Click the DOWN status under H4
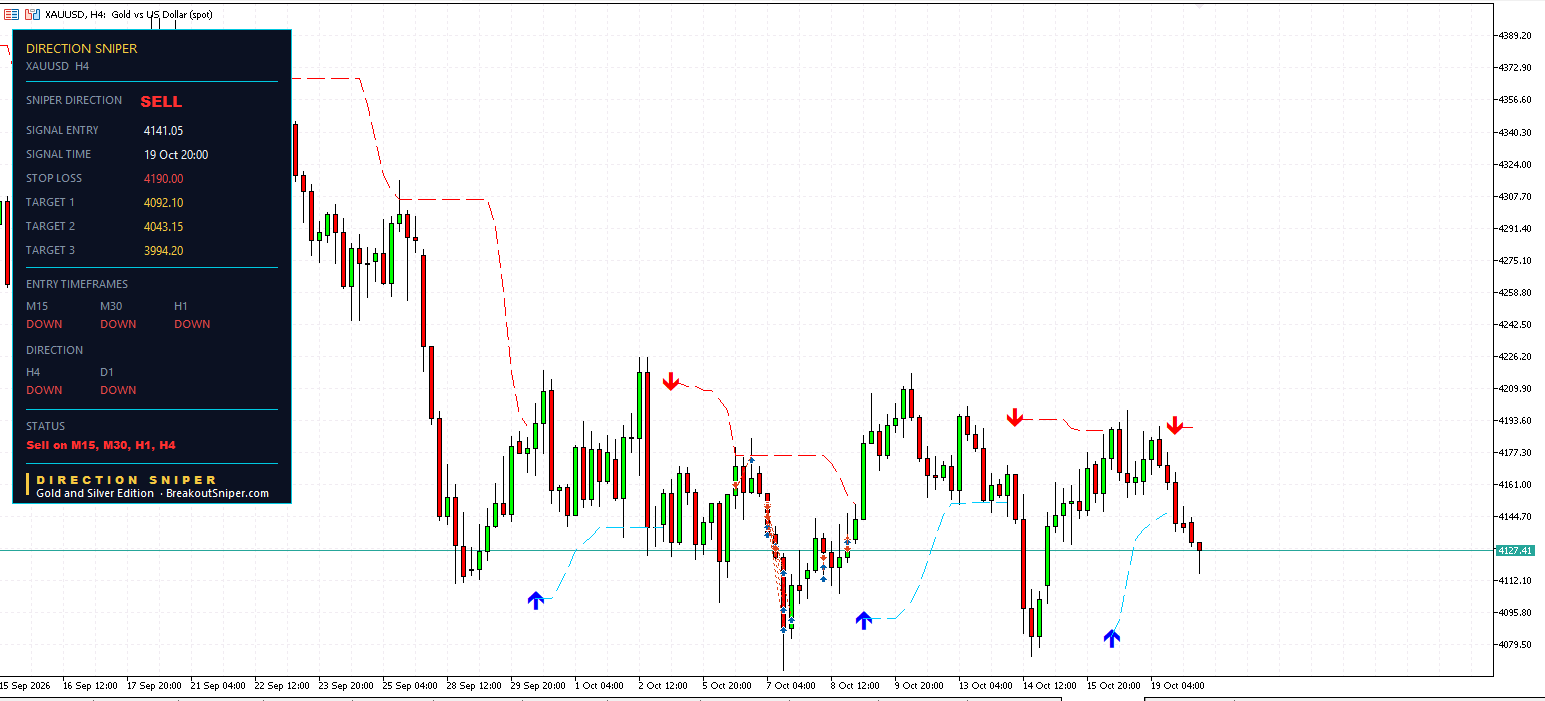Screen dimensions: 1545x701 (44, 390)
